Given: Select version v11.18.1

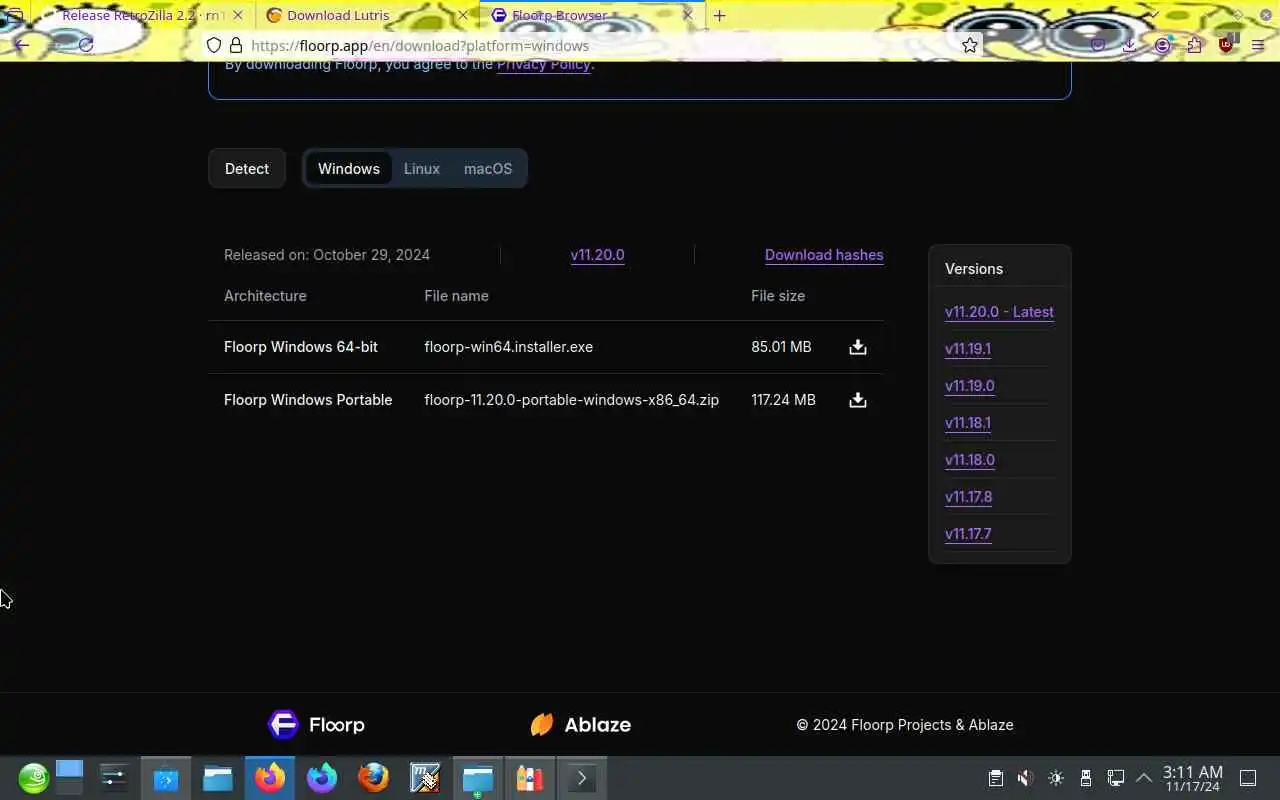Looking at the screenshot, I should click(x=968, y=423).
